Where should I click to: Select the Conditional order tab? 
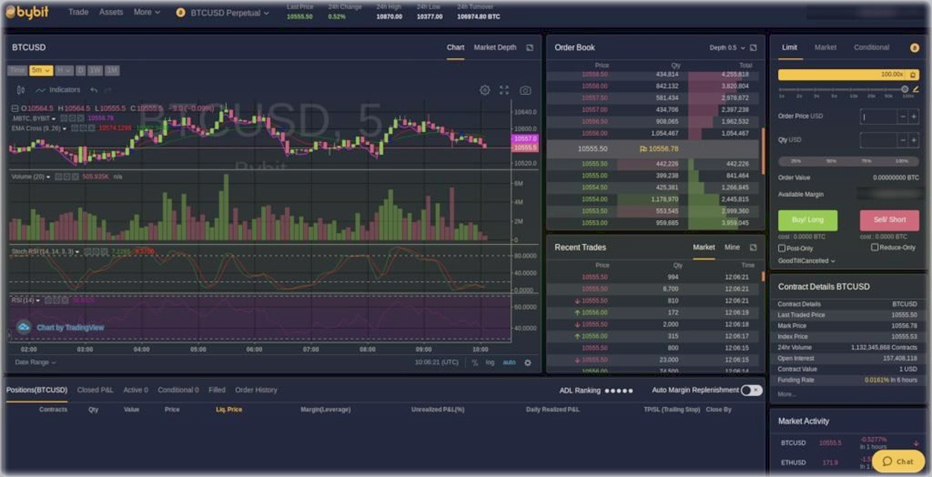[871, 47]
